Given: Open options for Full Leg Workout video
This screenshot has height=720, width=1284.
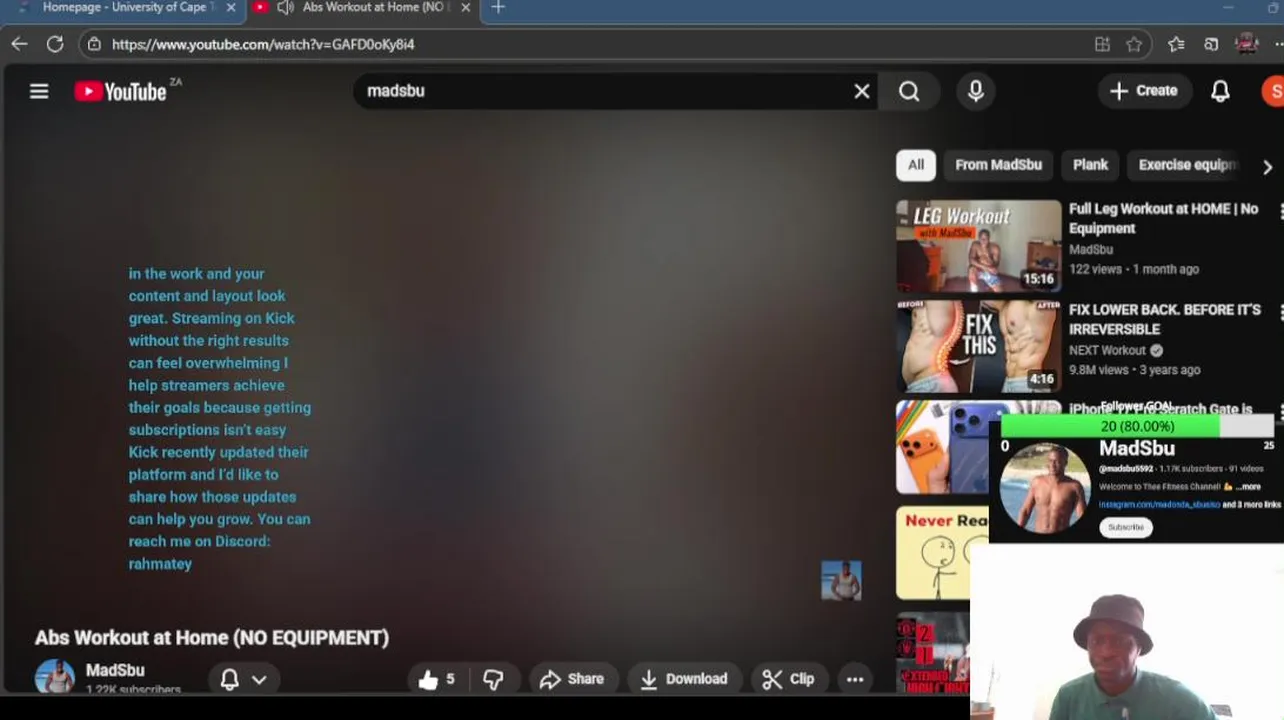Looking at the screenshot, I should [x=1279, y=211].
